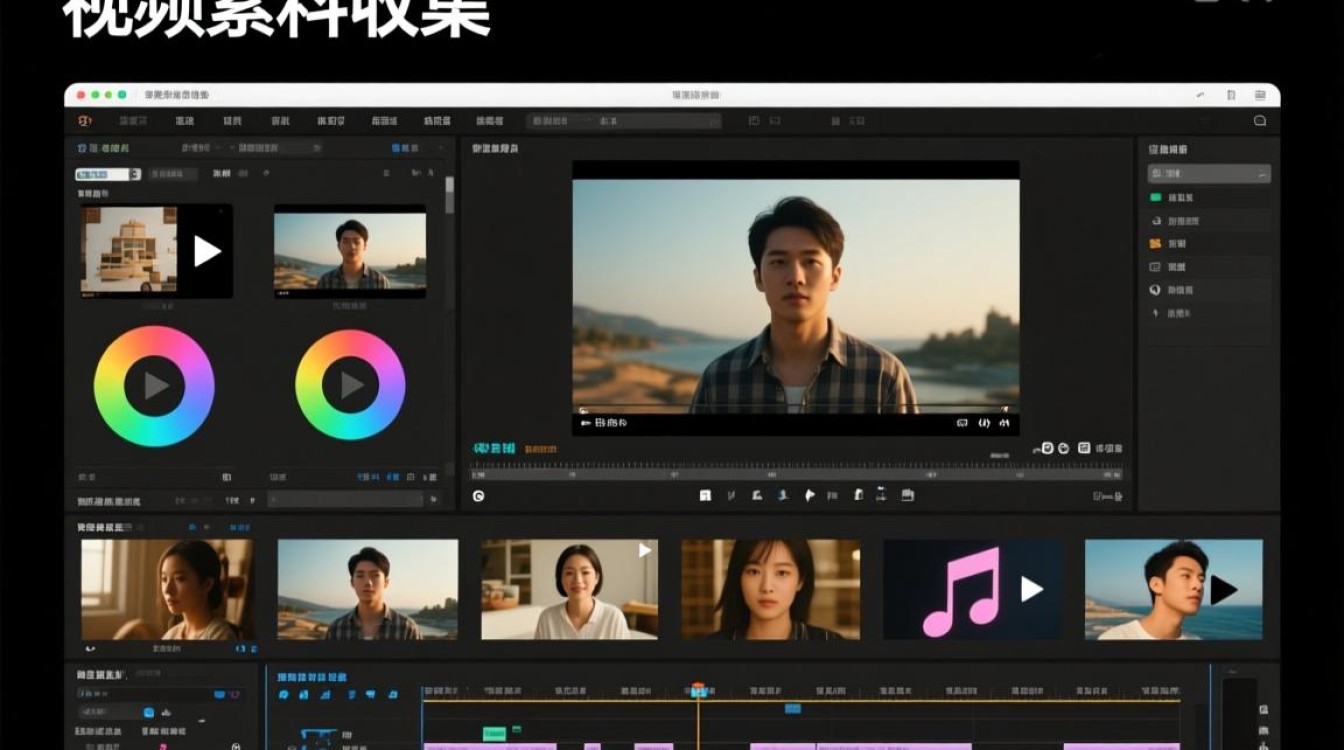Open the highlighted dropdown atop the right panel
1344x750 pixels.
(1209, 174)
